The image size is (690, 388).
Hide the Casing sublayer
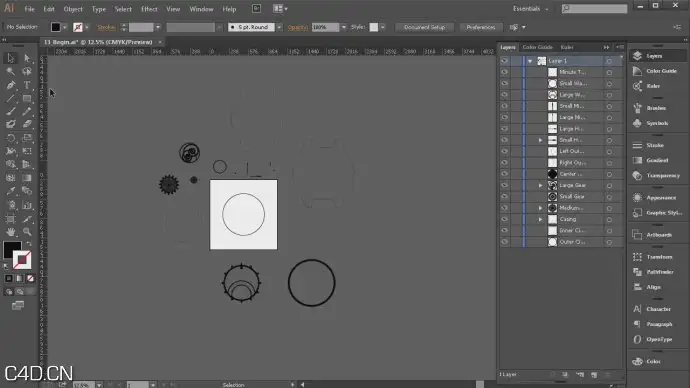tap(504, 219)
